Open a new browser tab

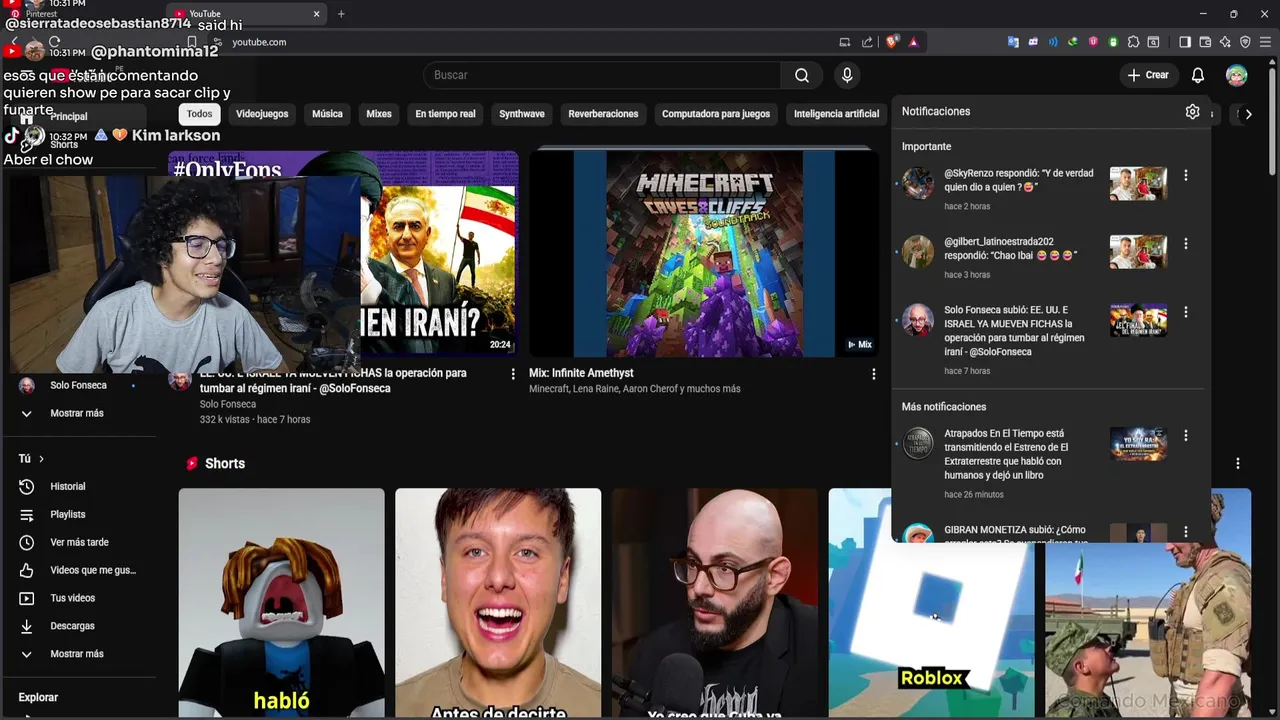341,14
